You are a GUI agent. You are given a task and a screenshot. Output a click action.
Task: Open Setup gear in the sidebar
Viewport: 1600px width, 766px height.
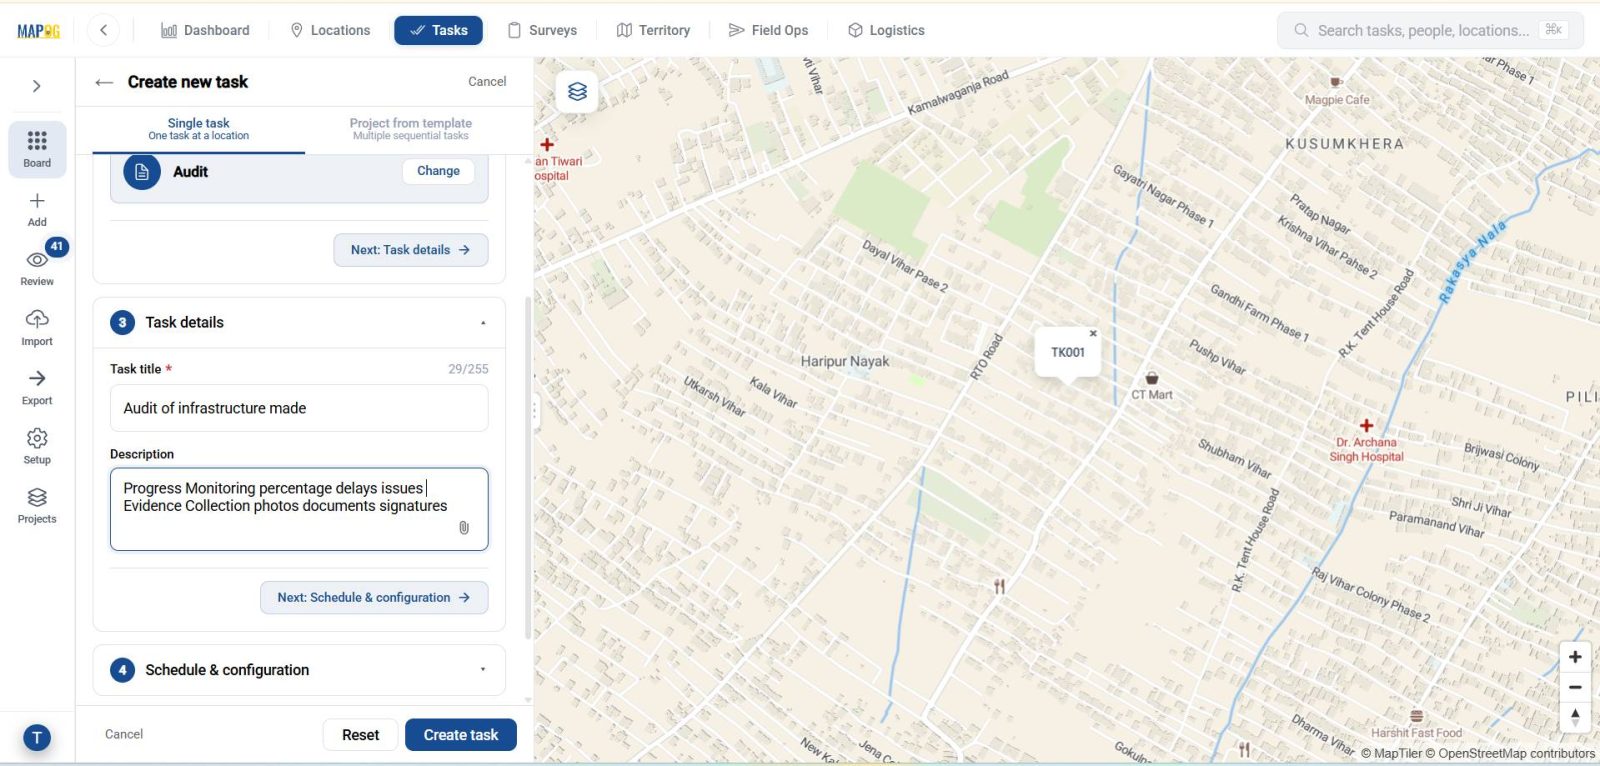pyautogui.click(x=37, y=446)
